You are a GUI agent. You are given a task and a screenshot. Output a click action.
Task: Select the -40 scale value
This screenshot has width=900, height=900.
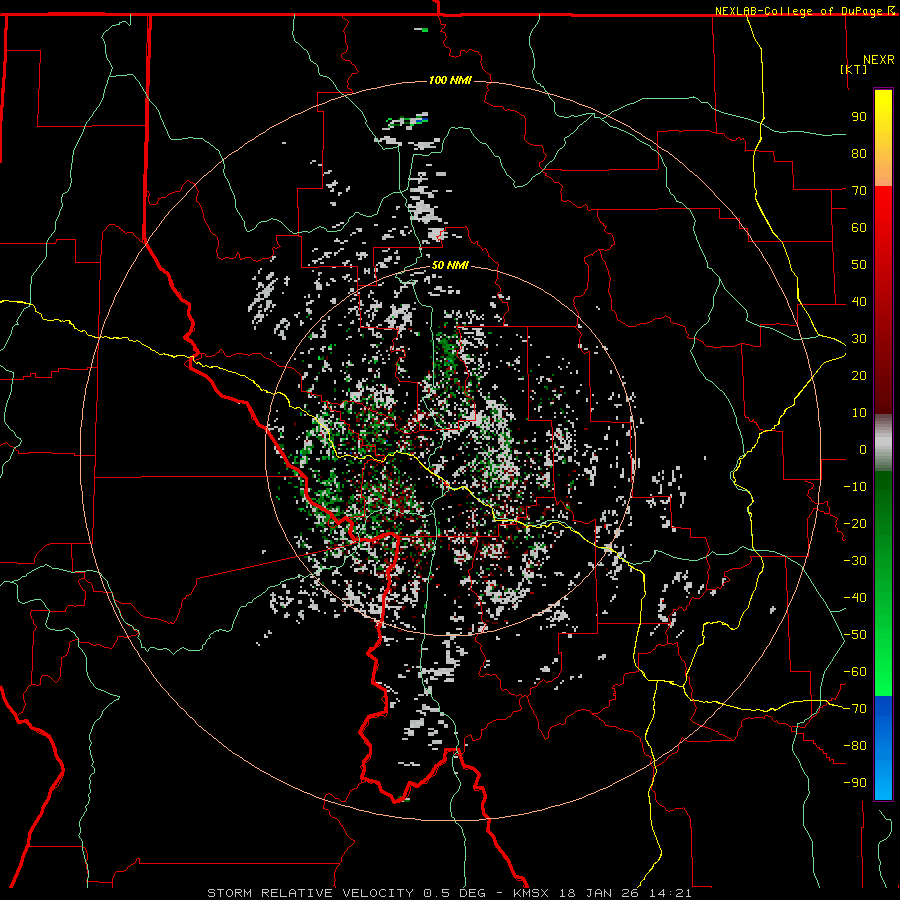click(x=855, y=598)
